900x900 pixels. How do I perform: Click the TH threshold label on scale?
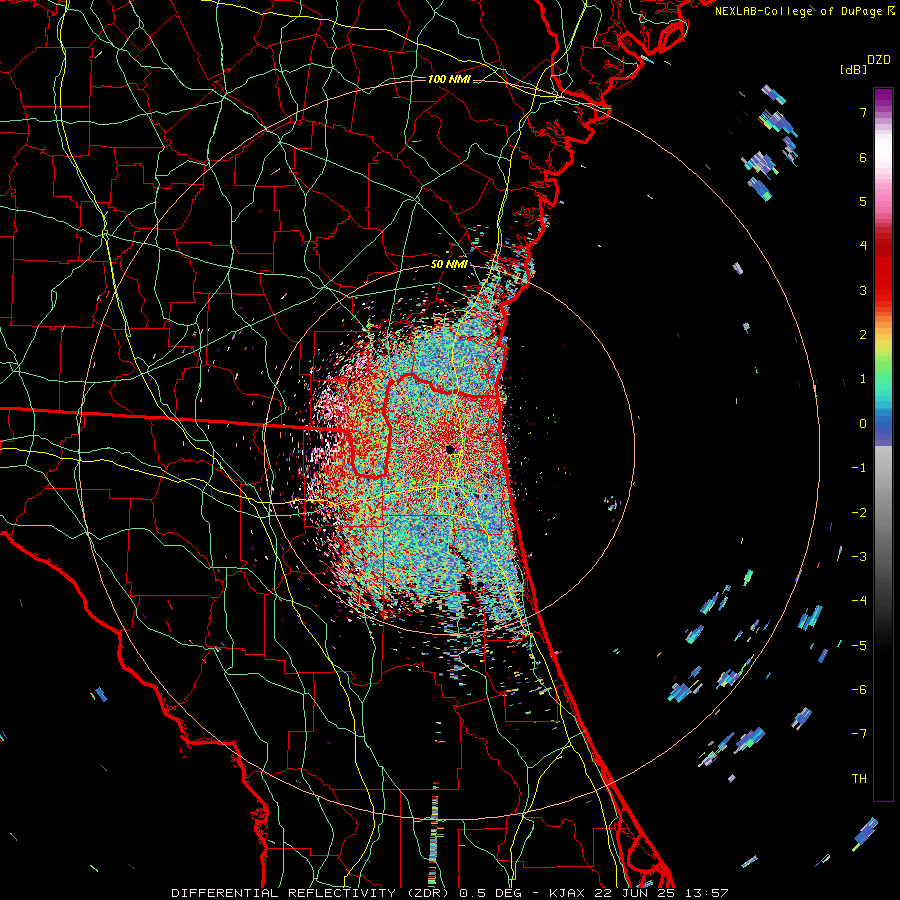859,779
